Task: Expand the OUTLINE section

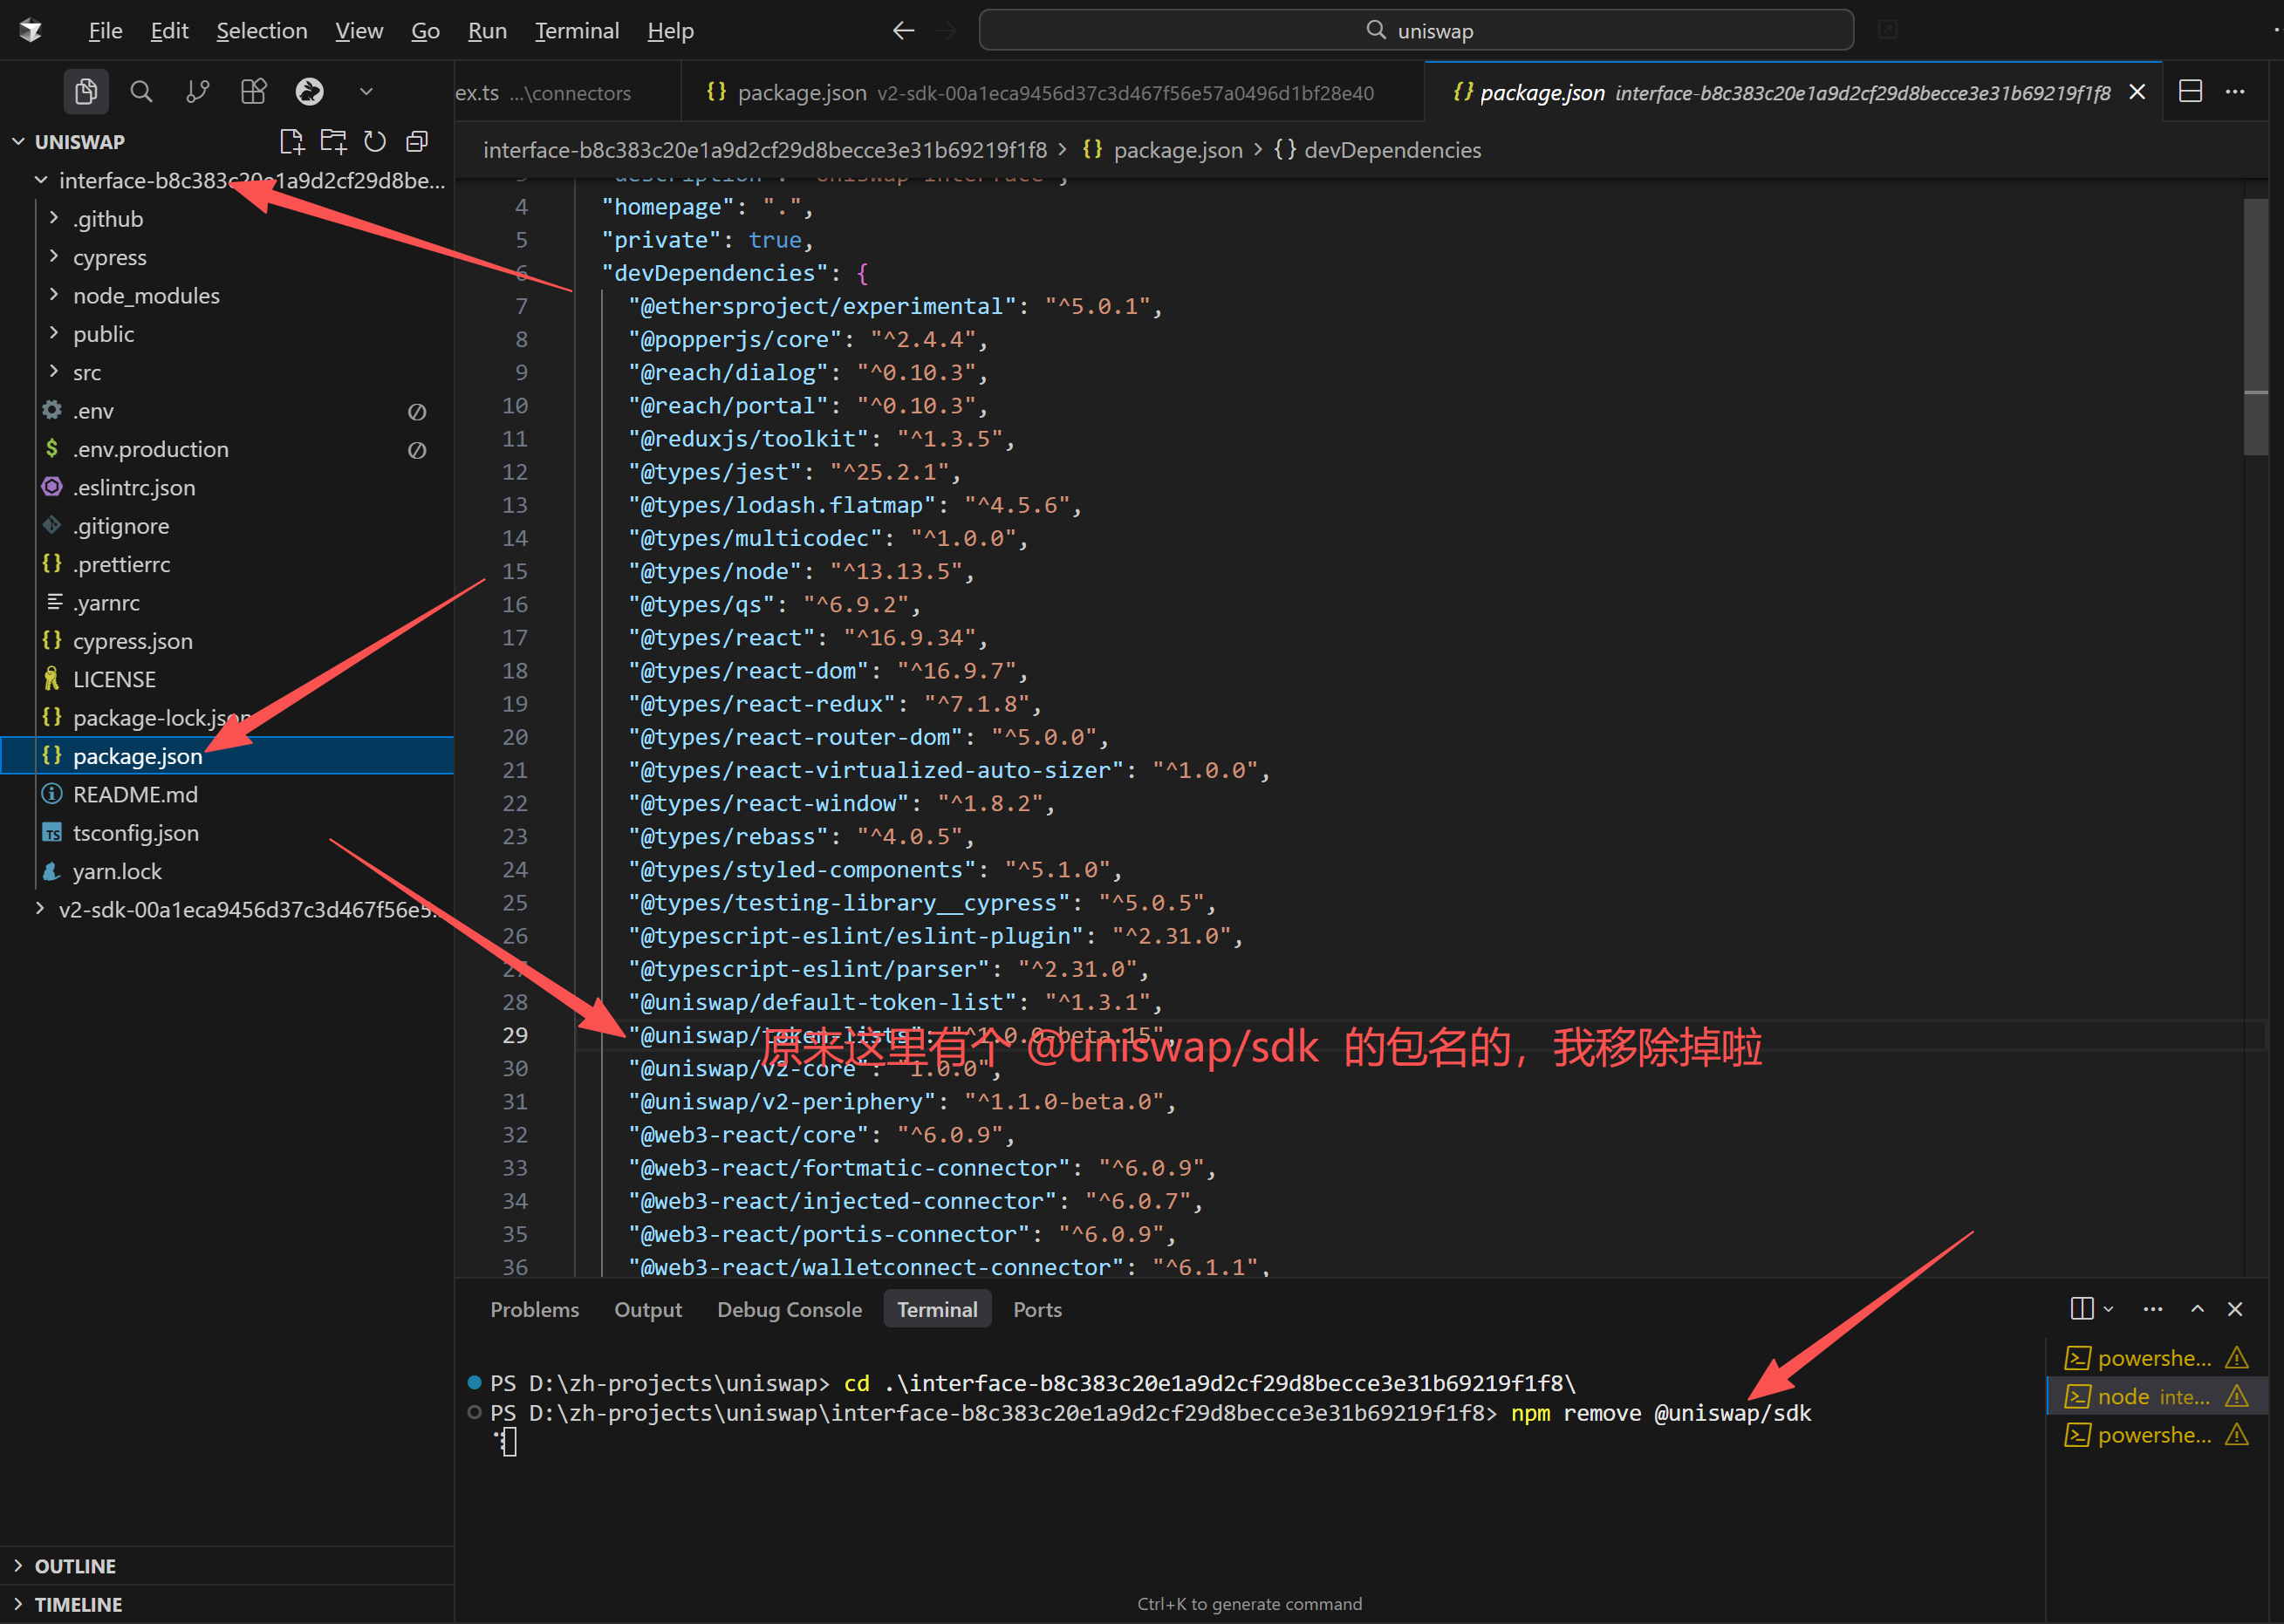Action: (75, 1566)
